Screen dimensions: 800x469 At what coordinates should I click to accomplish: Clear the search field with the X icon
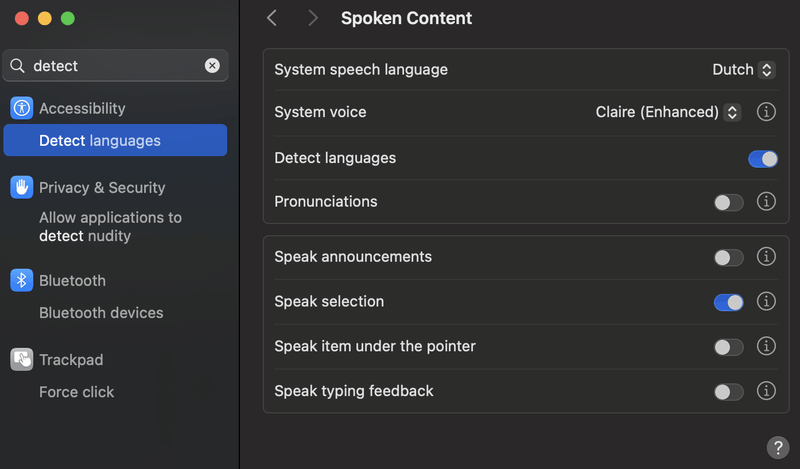pyautogui.click(x=212, y=66)
